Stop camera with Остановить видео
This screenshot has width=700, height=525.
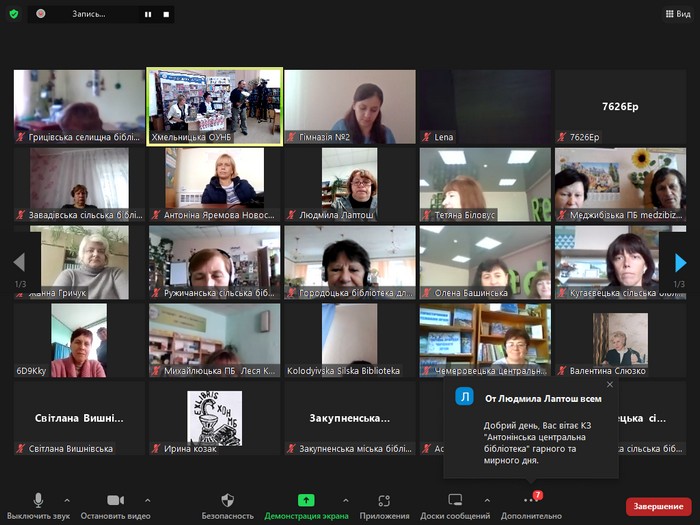(x=116, y=506)
